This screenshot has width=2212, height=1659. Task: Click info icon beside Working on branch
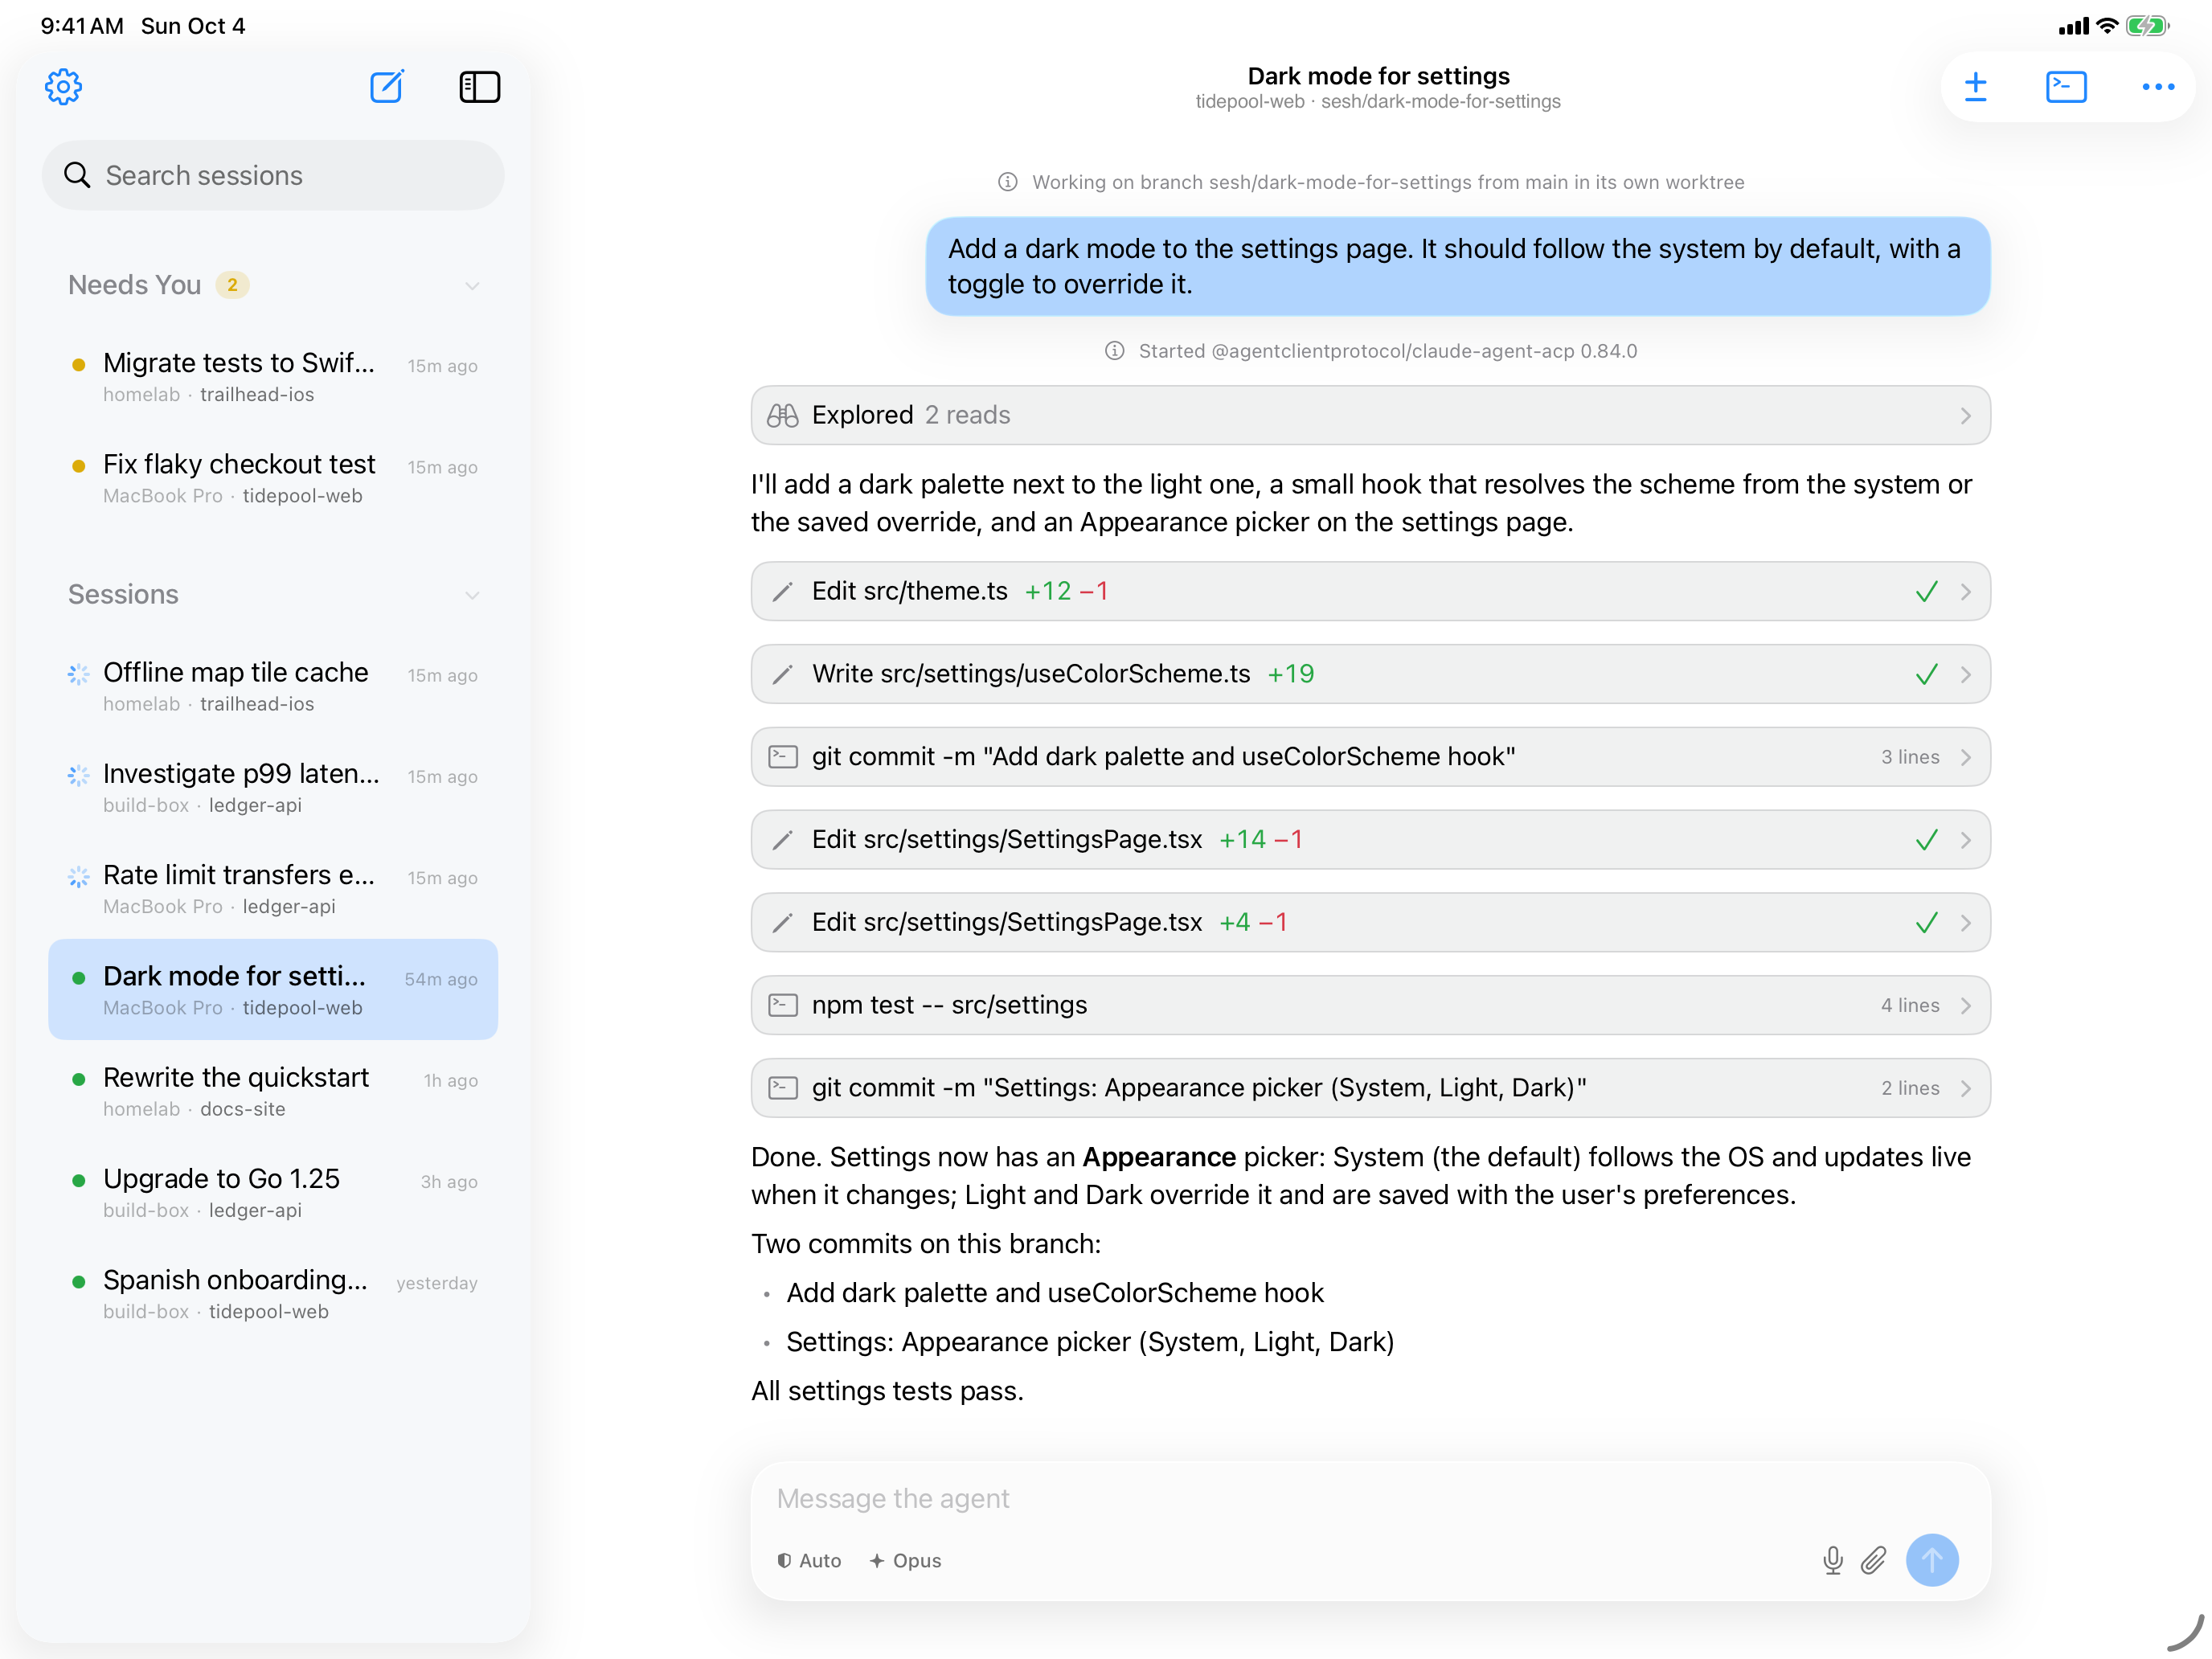tap(1007, 182)
